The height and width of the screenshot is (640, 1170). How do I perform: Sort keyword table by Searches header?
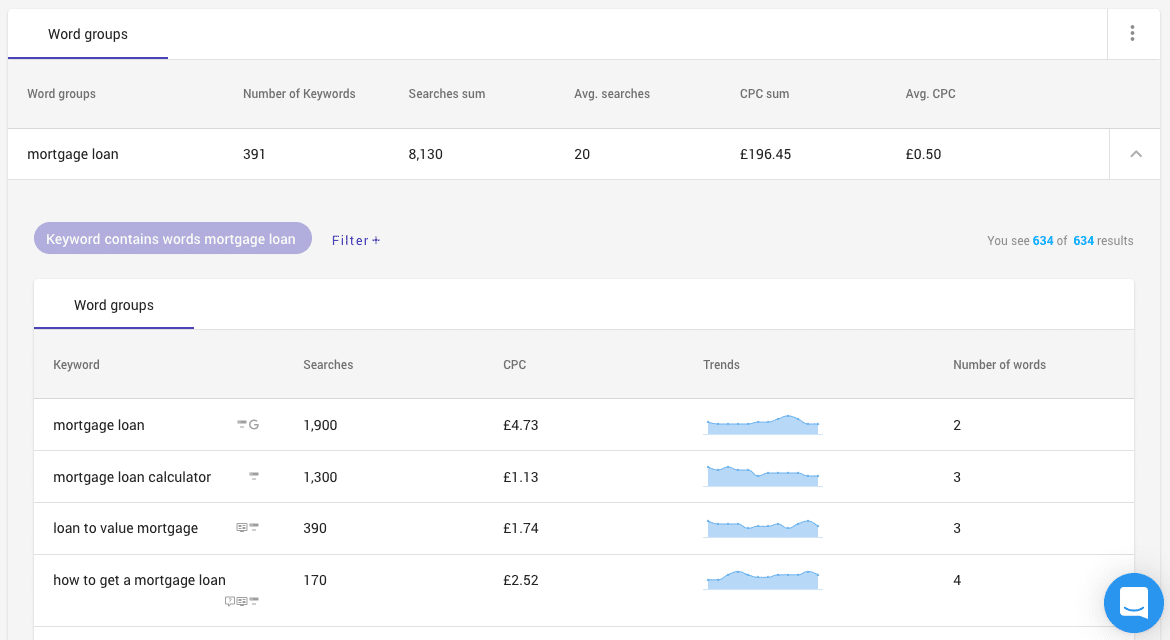[328, 365]
